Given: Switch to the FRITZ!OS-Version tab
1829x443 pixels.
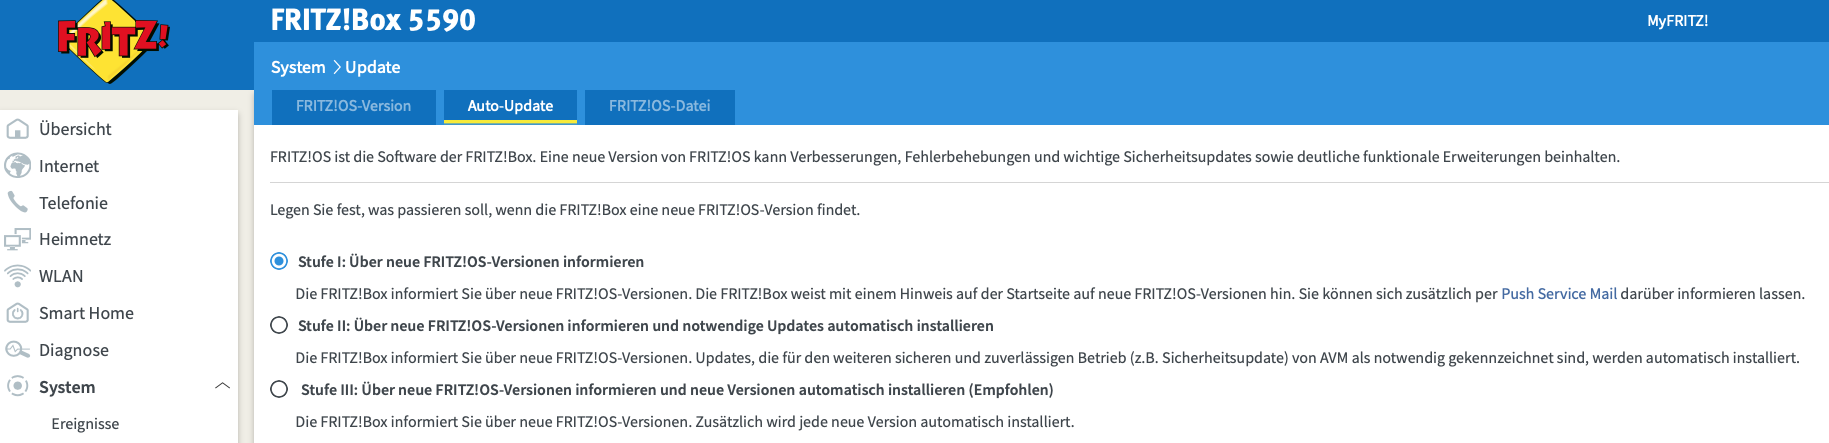Looking at the screenshot, I should (x=353, y=106).
